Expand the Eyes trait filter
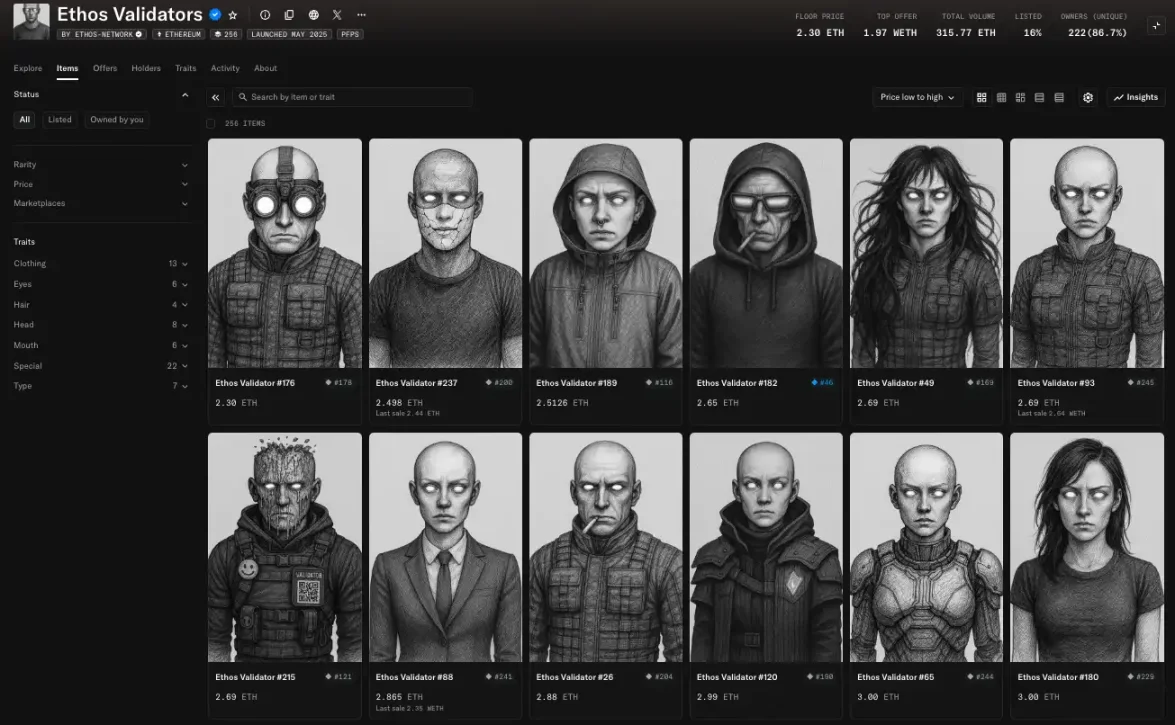The height and width of the screenshot is (725, 1175). point(100,284)
